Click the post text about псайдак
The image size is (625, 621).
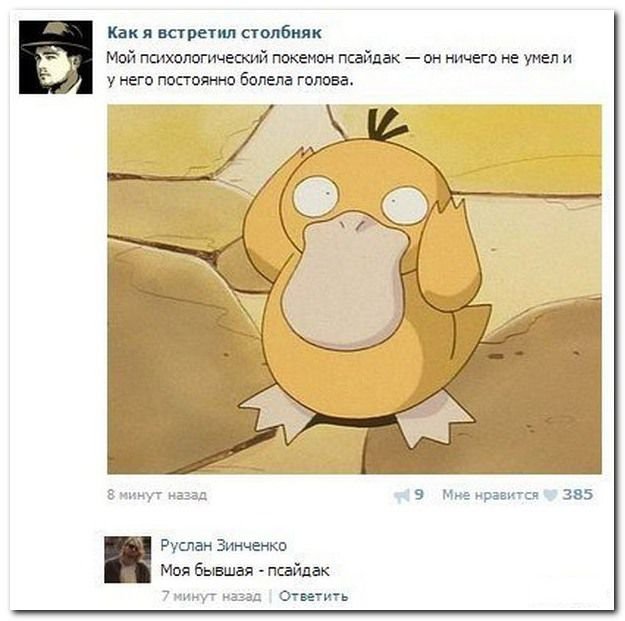(339, 69)
